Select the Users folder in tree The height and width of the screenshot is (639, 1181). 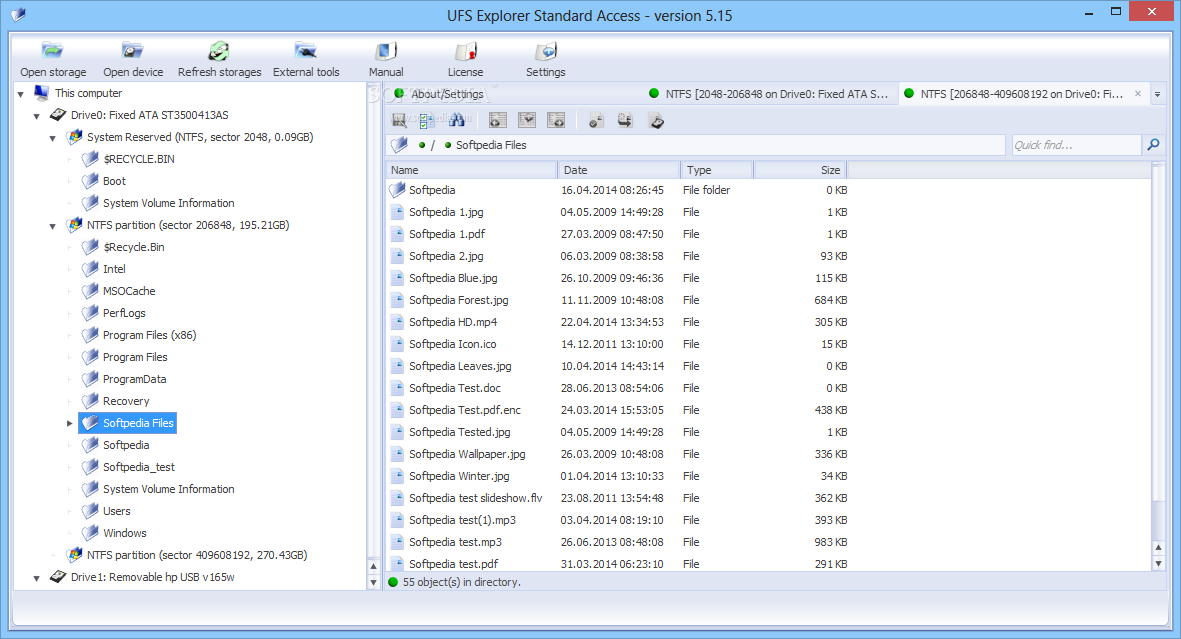116,511
